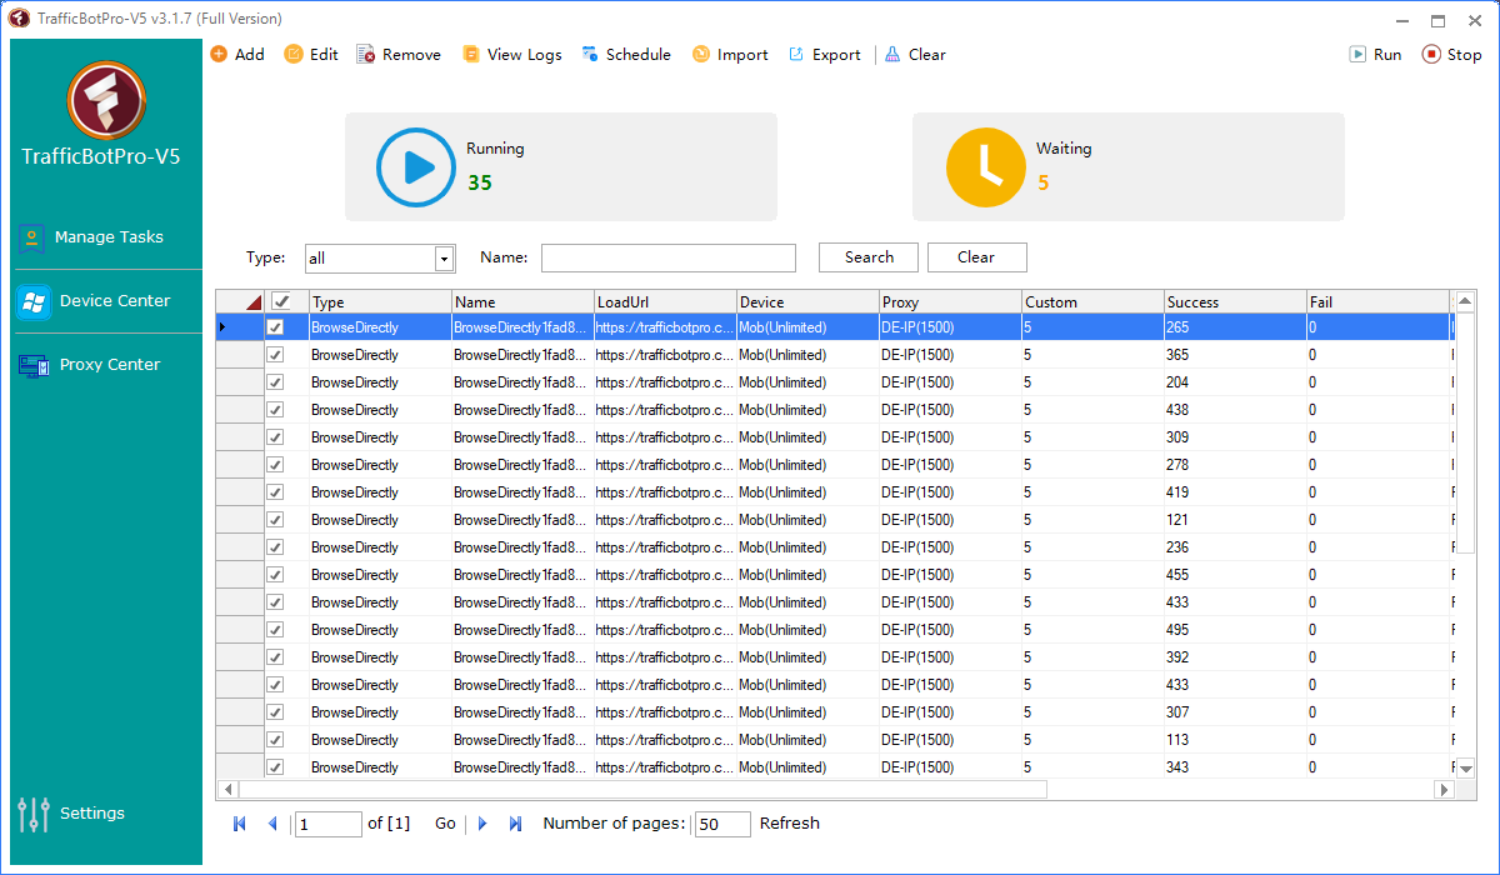Open Manage Tasks section
The width and height of the screenshot is (1500, 875).
(x=109, y=237)
